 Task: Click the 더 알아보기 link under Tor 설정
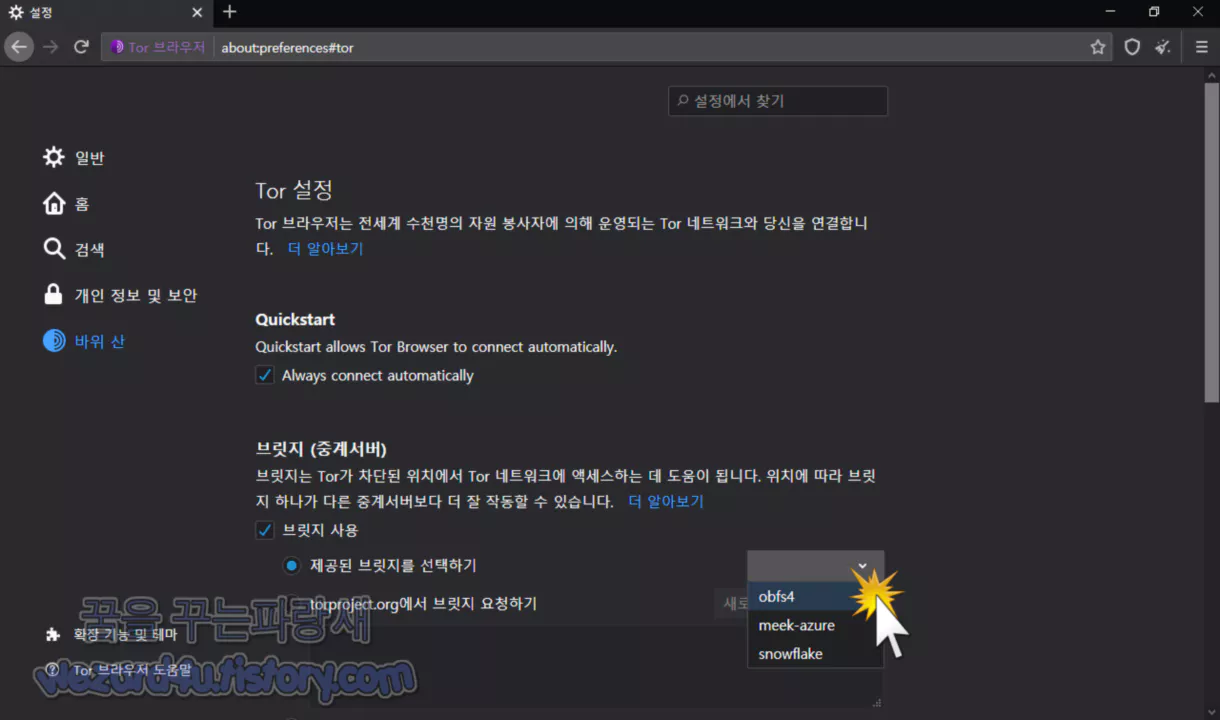(325, 247)
